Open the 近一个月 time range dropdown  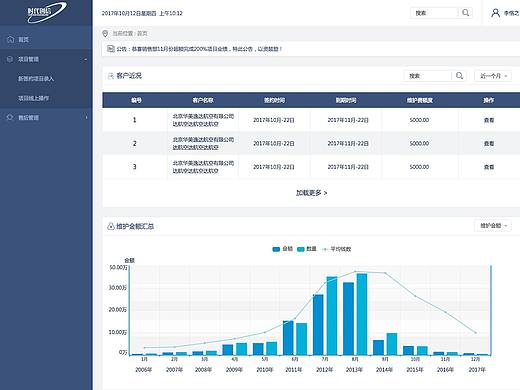(x=493, y=76)
